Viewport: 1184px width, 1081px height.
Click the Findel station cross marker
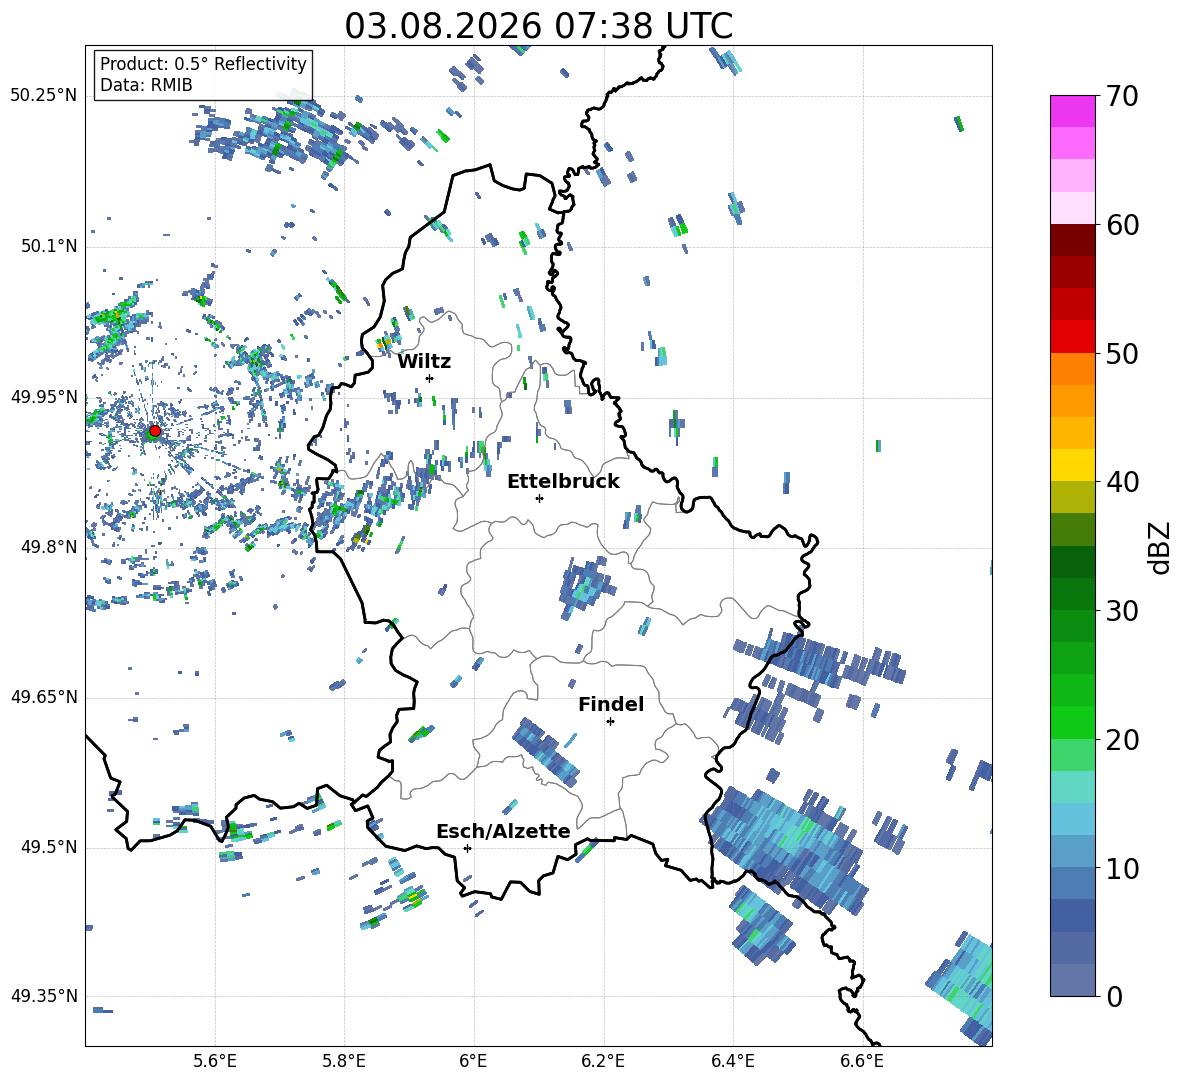pyautogui.click(x=610, y=722)
